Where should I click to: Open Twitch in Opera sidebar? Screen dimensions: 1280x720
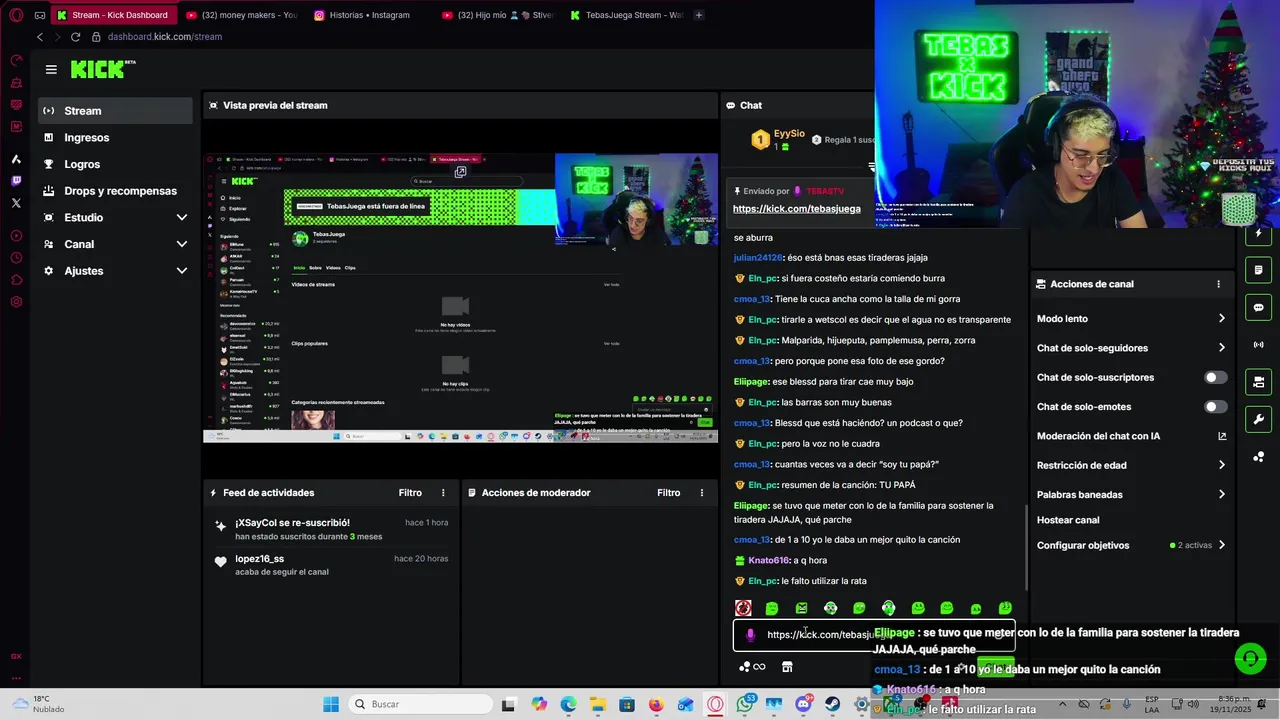pos(16,181)
